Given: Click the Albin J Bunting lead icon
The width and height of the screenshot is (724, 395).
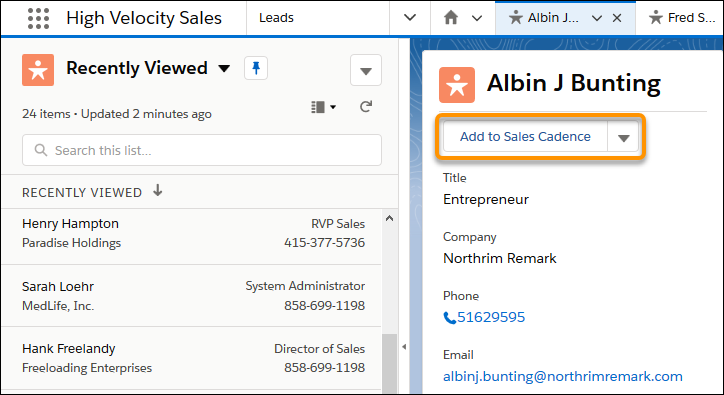Looking at the screenshot, I should (x=457, y=85).
